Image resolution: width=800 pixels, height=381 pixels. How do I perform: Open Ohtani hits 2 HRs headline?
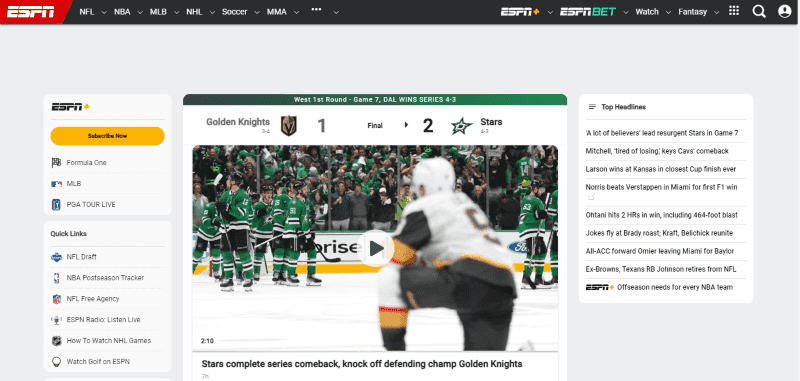(x=661, y=215)
